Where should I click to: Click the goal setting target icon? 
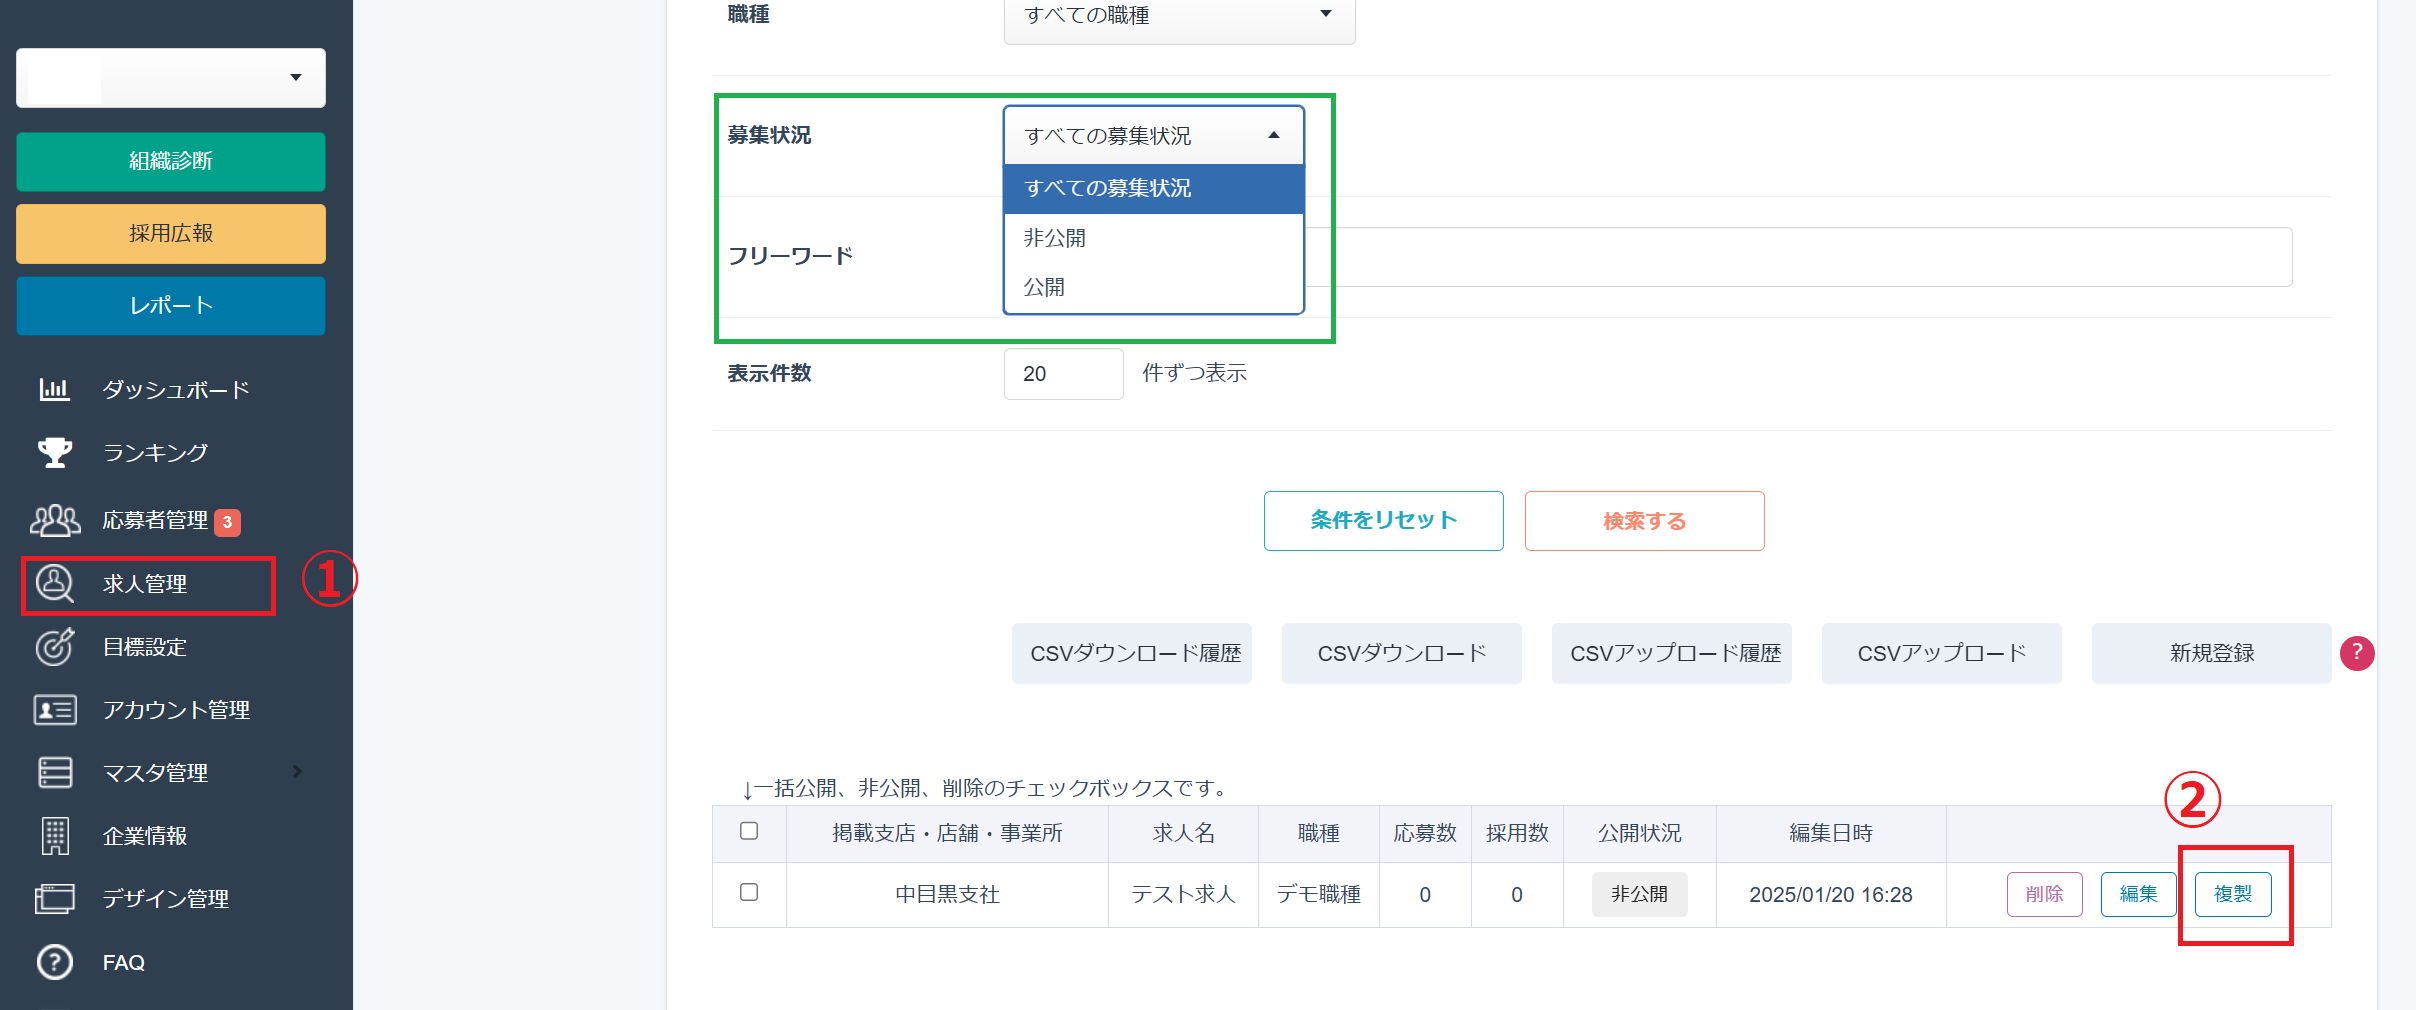tap(54, 647)
